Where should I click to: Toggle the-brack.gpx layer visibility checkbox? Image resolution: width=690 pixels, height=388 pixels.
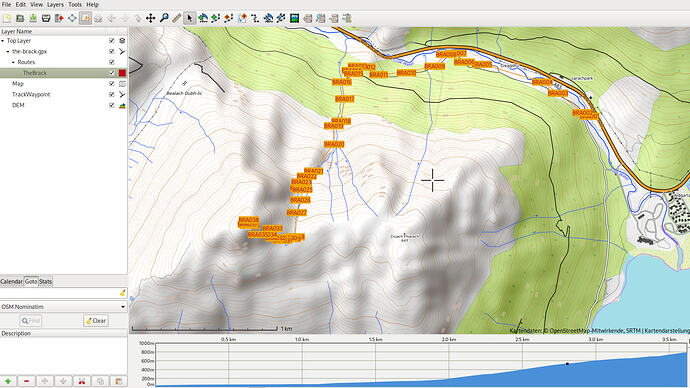[112, 51]
